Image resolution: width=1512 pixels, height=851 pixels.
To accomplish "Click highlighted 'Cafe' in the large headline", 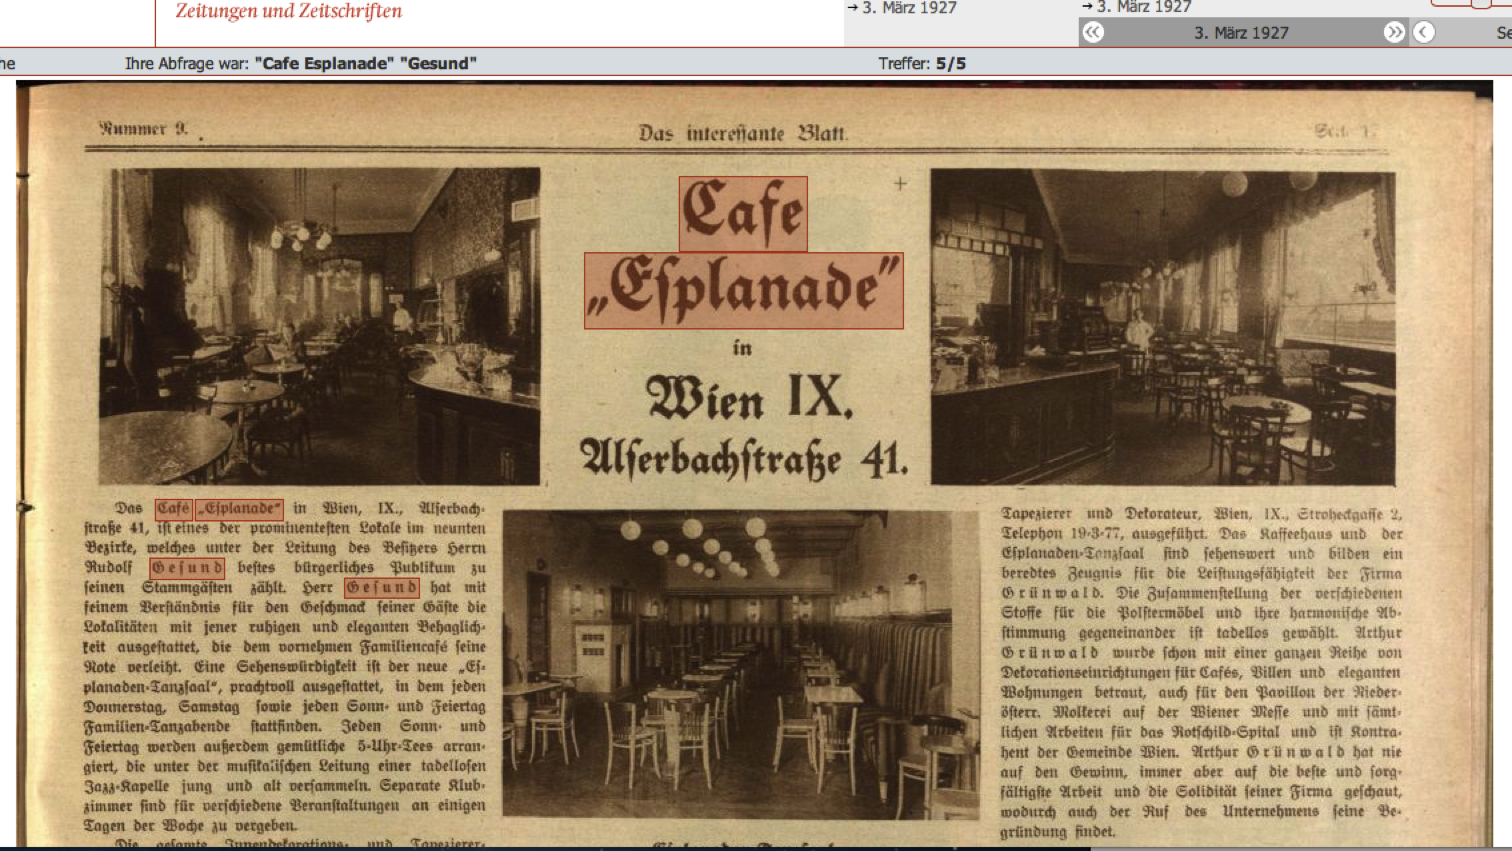I will (x=743, y=214).
